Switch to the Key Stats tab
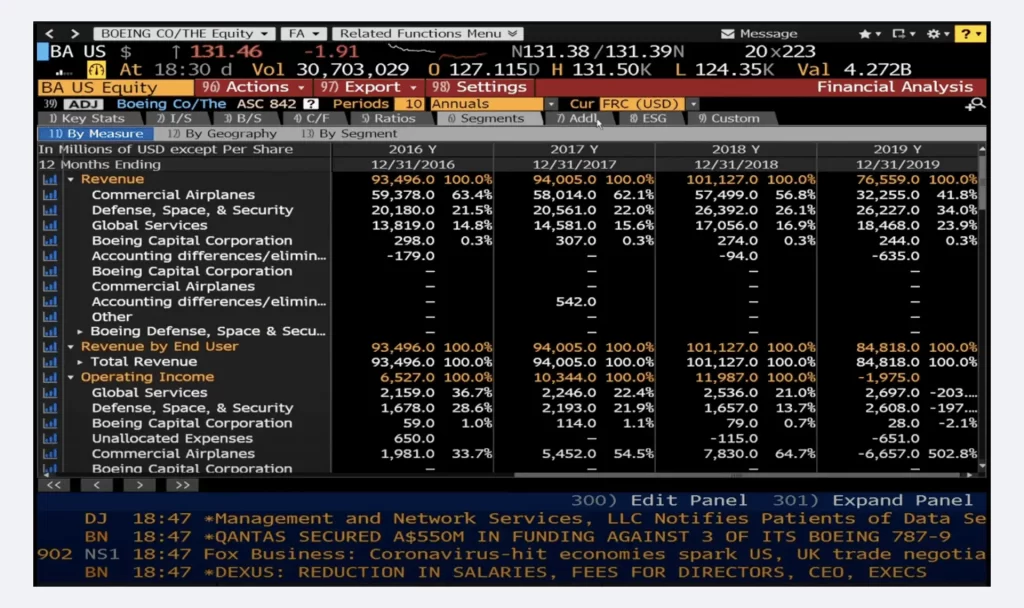1024x608 pixels. point(88,119)
